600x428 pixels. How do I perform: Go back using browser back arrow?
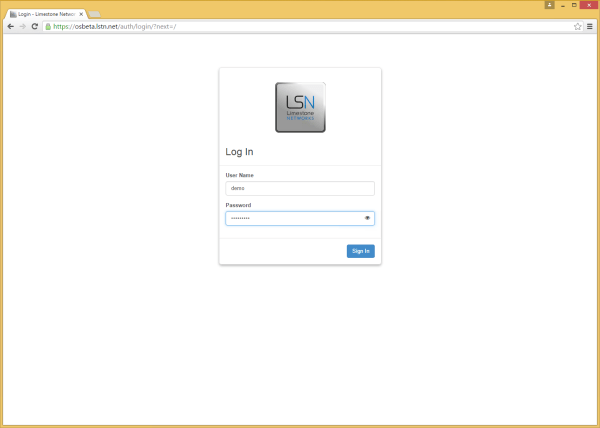pos(11,26)
